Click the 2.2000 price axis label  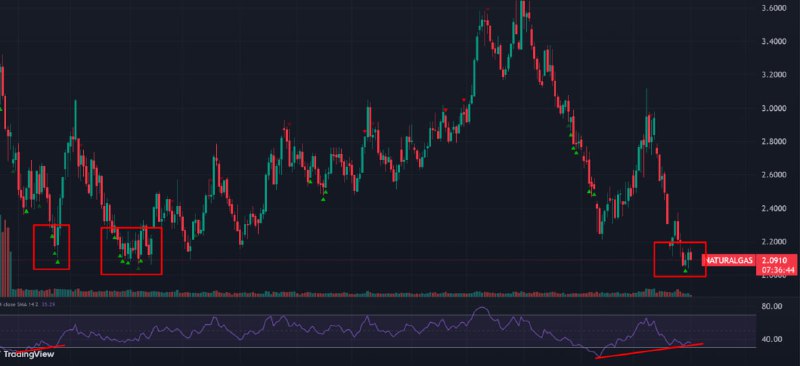(x=774, y=241)
